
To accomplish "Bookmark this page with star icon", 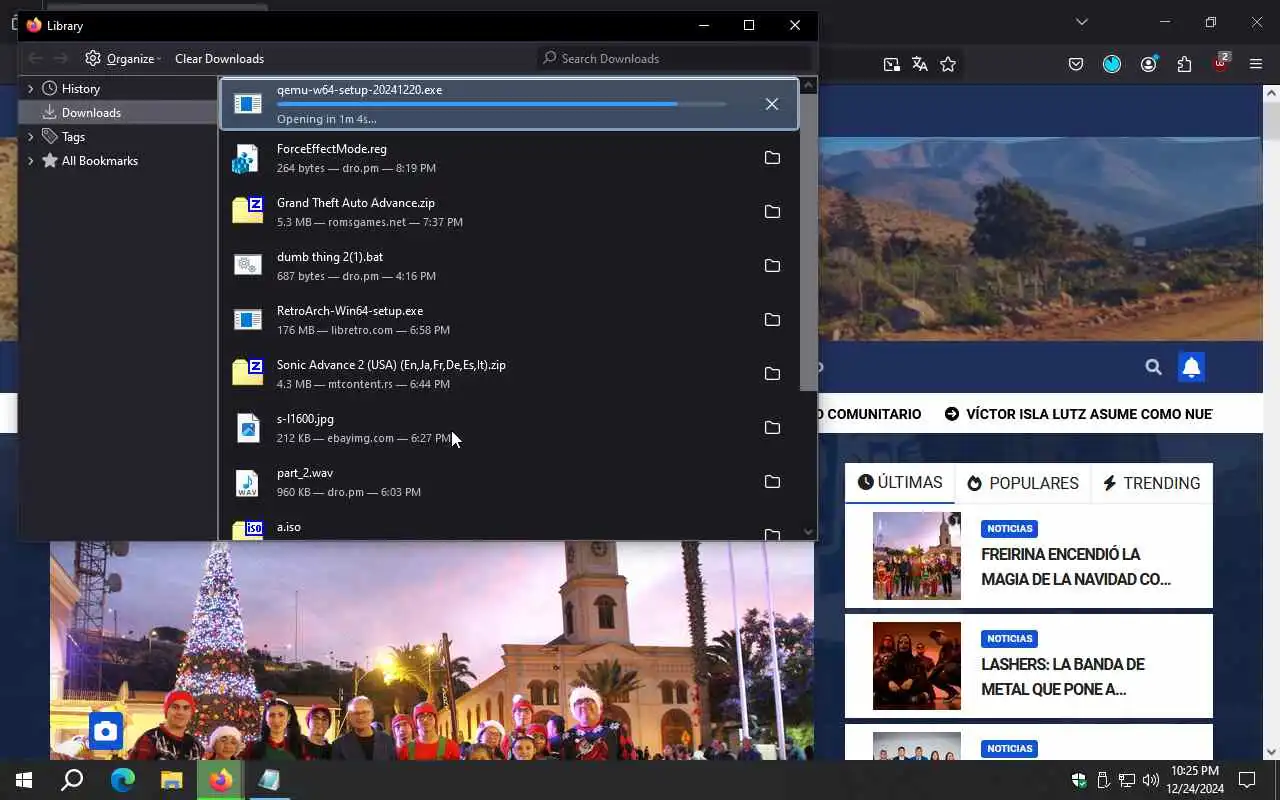I will (948, 64).
